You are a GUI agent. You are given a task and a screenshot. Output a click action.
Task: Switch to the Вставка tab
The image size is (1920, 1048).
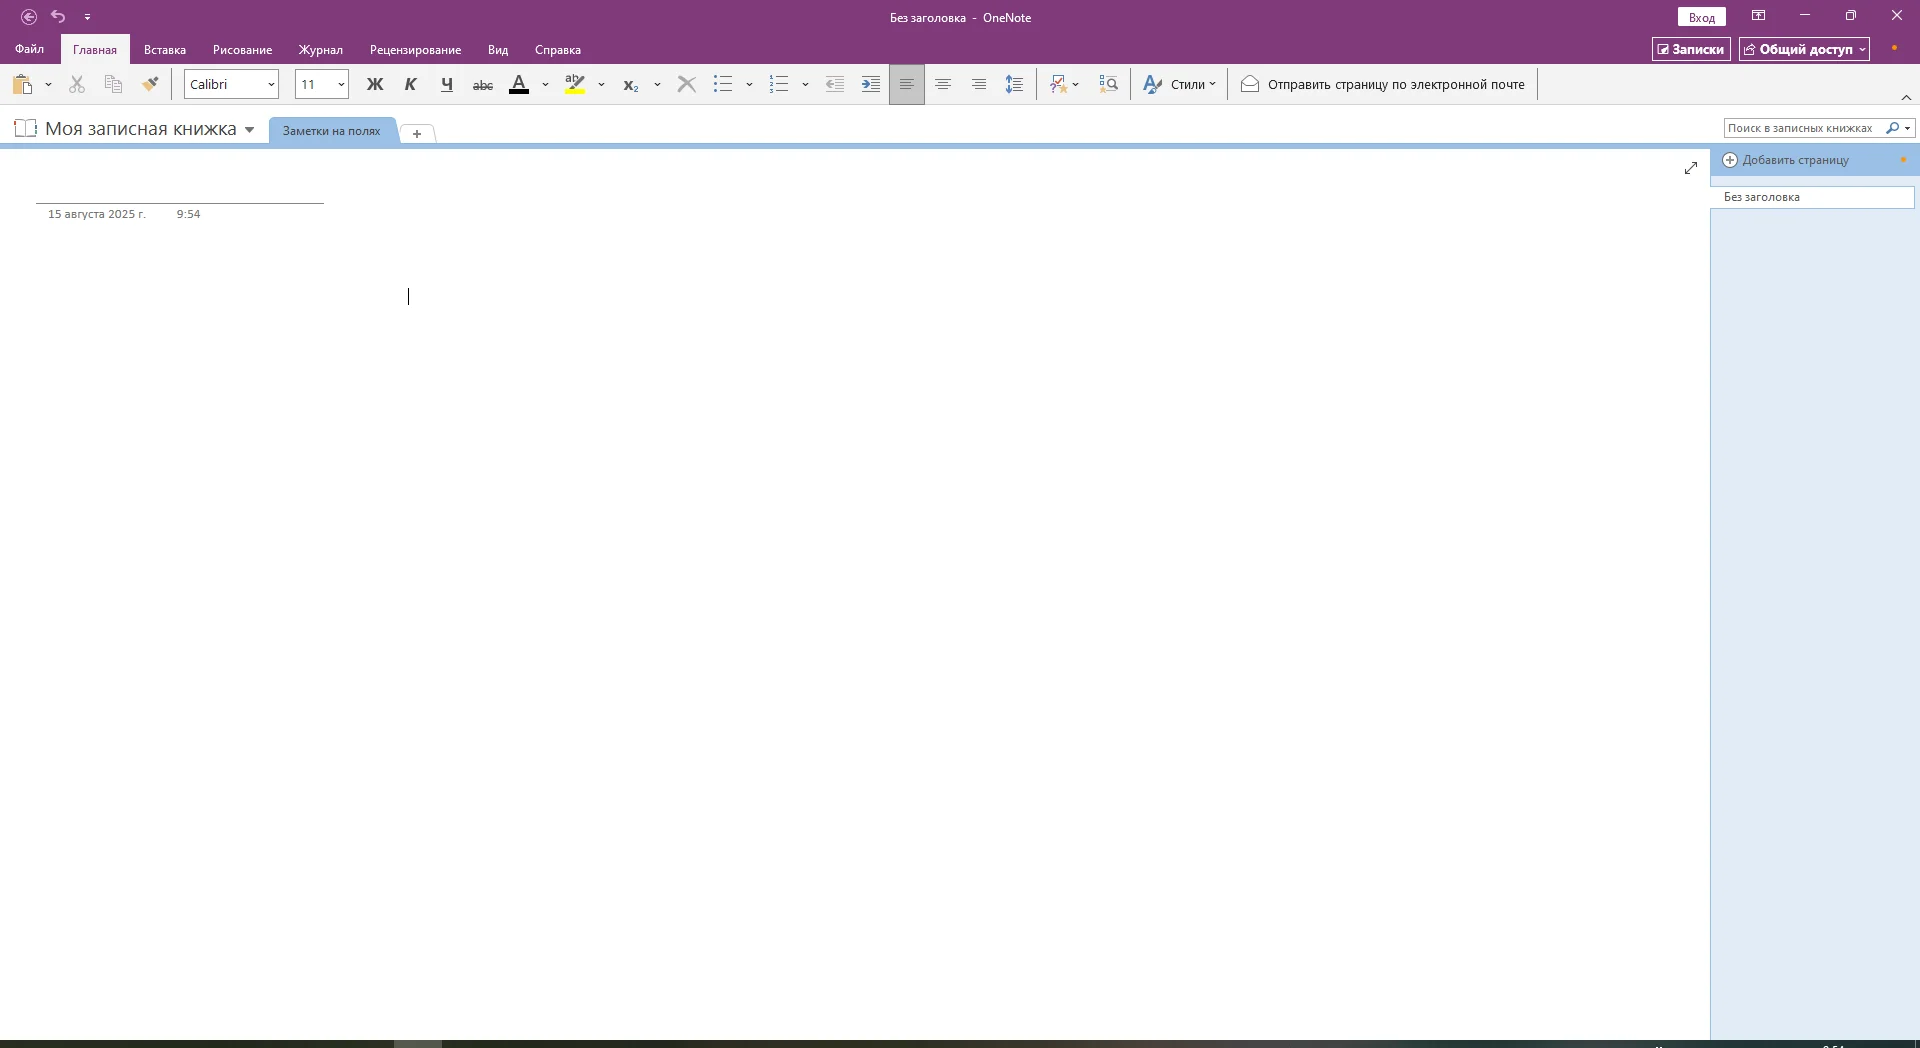165,49
